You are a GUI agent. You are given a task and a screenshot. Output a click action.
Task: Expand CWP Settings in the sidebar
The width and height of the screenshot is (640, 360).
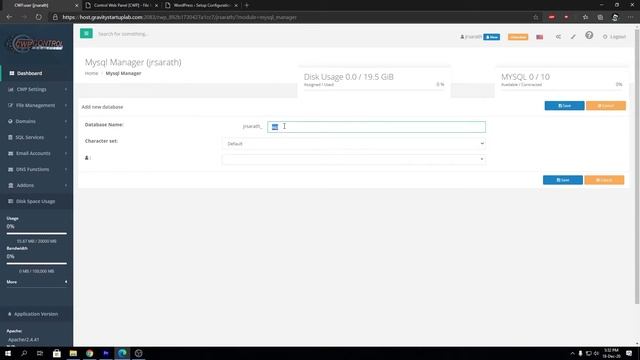pos(37,89)
